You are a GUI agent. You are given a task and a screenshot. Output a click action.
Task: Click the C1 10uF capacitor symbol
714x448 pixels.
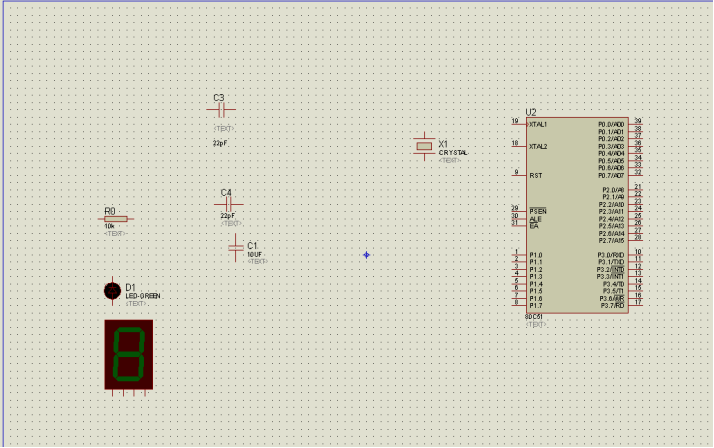coord(235,248)
